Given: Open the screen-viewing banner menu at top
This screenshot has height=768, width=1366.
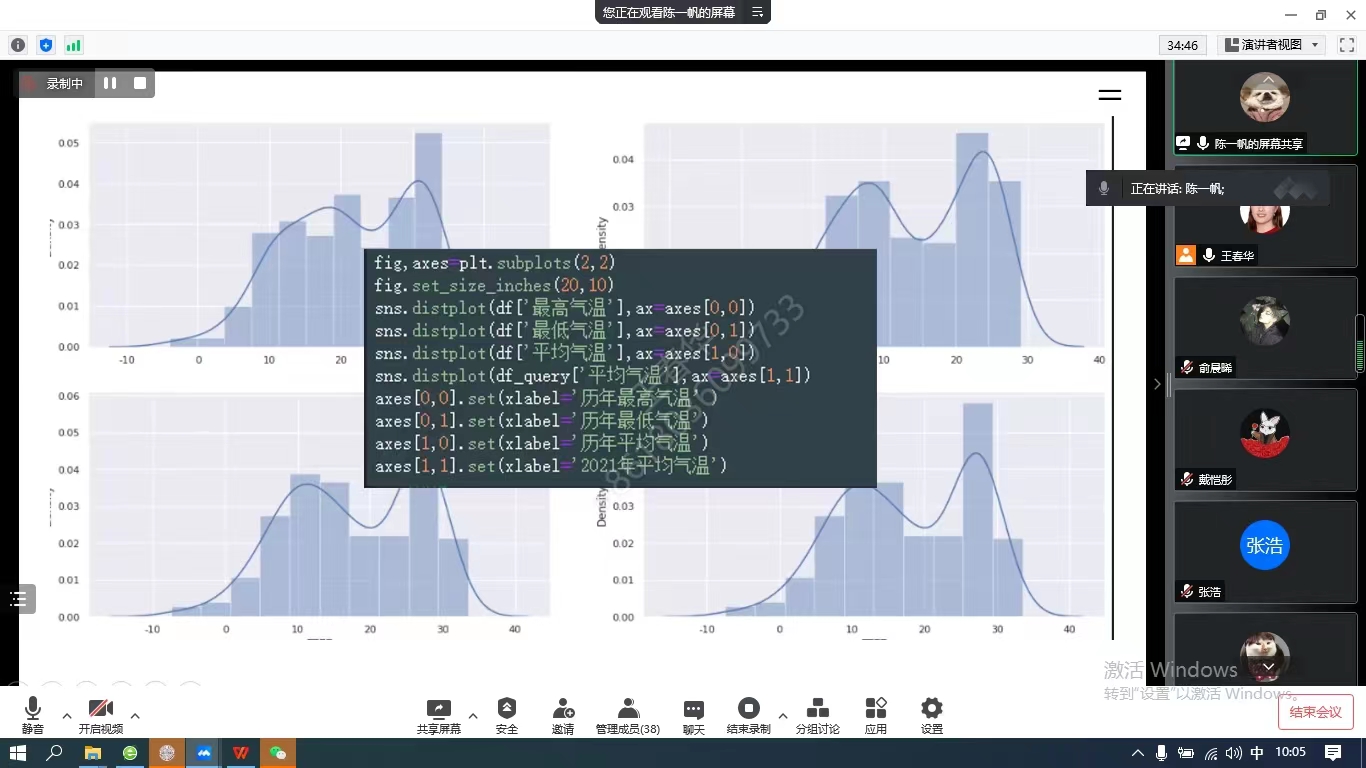Looking at the screenshot, I should (x=757, y=13).
